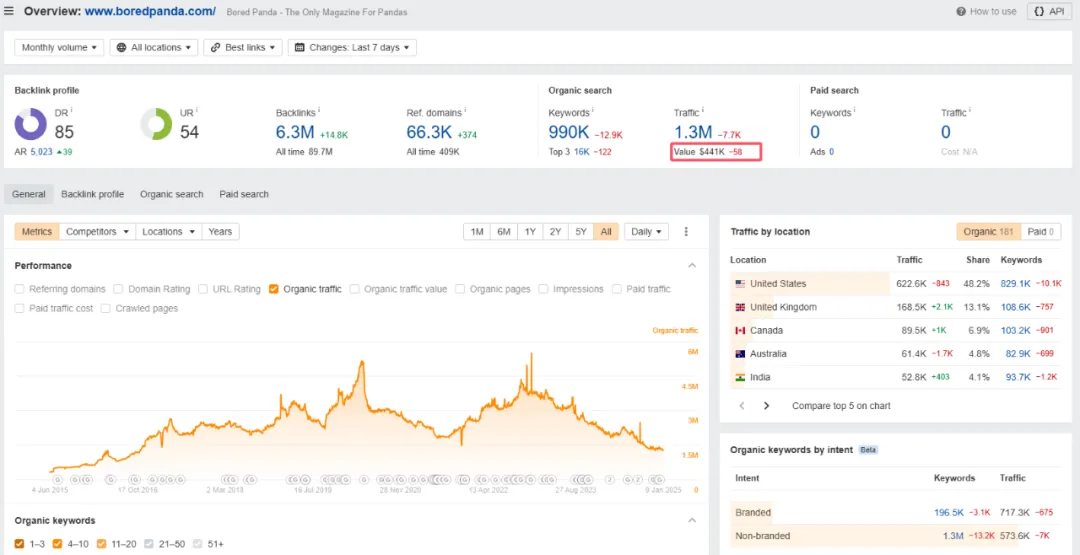Open the Changes: Last 7 days dropdown

[x=352, y=48]
